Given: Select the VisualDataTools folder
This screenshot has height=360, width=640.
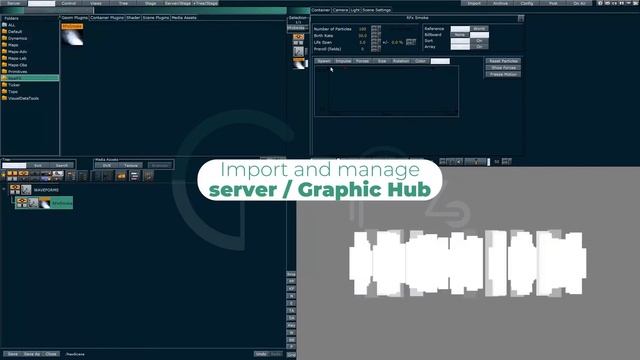Looking at the screenshot, I should tap(23, 98).
